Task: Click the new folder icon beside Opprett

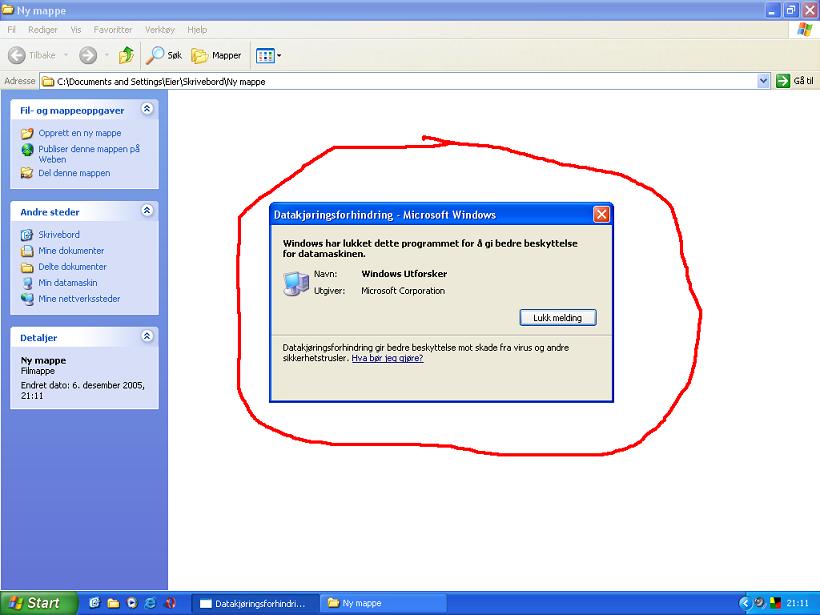Action: coord(27,133)
